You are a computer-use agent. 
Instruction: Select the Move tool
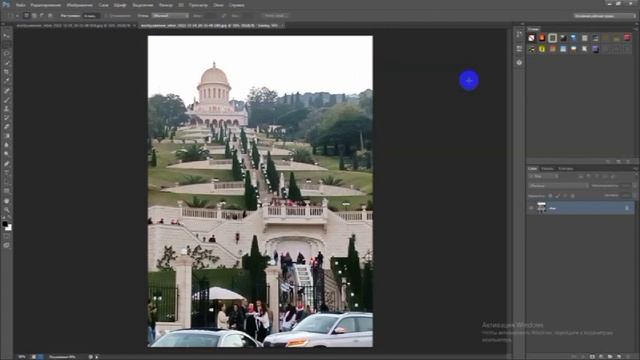pos(6,36)
